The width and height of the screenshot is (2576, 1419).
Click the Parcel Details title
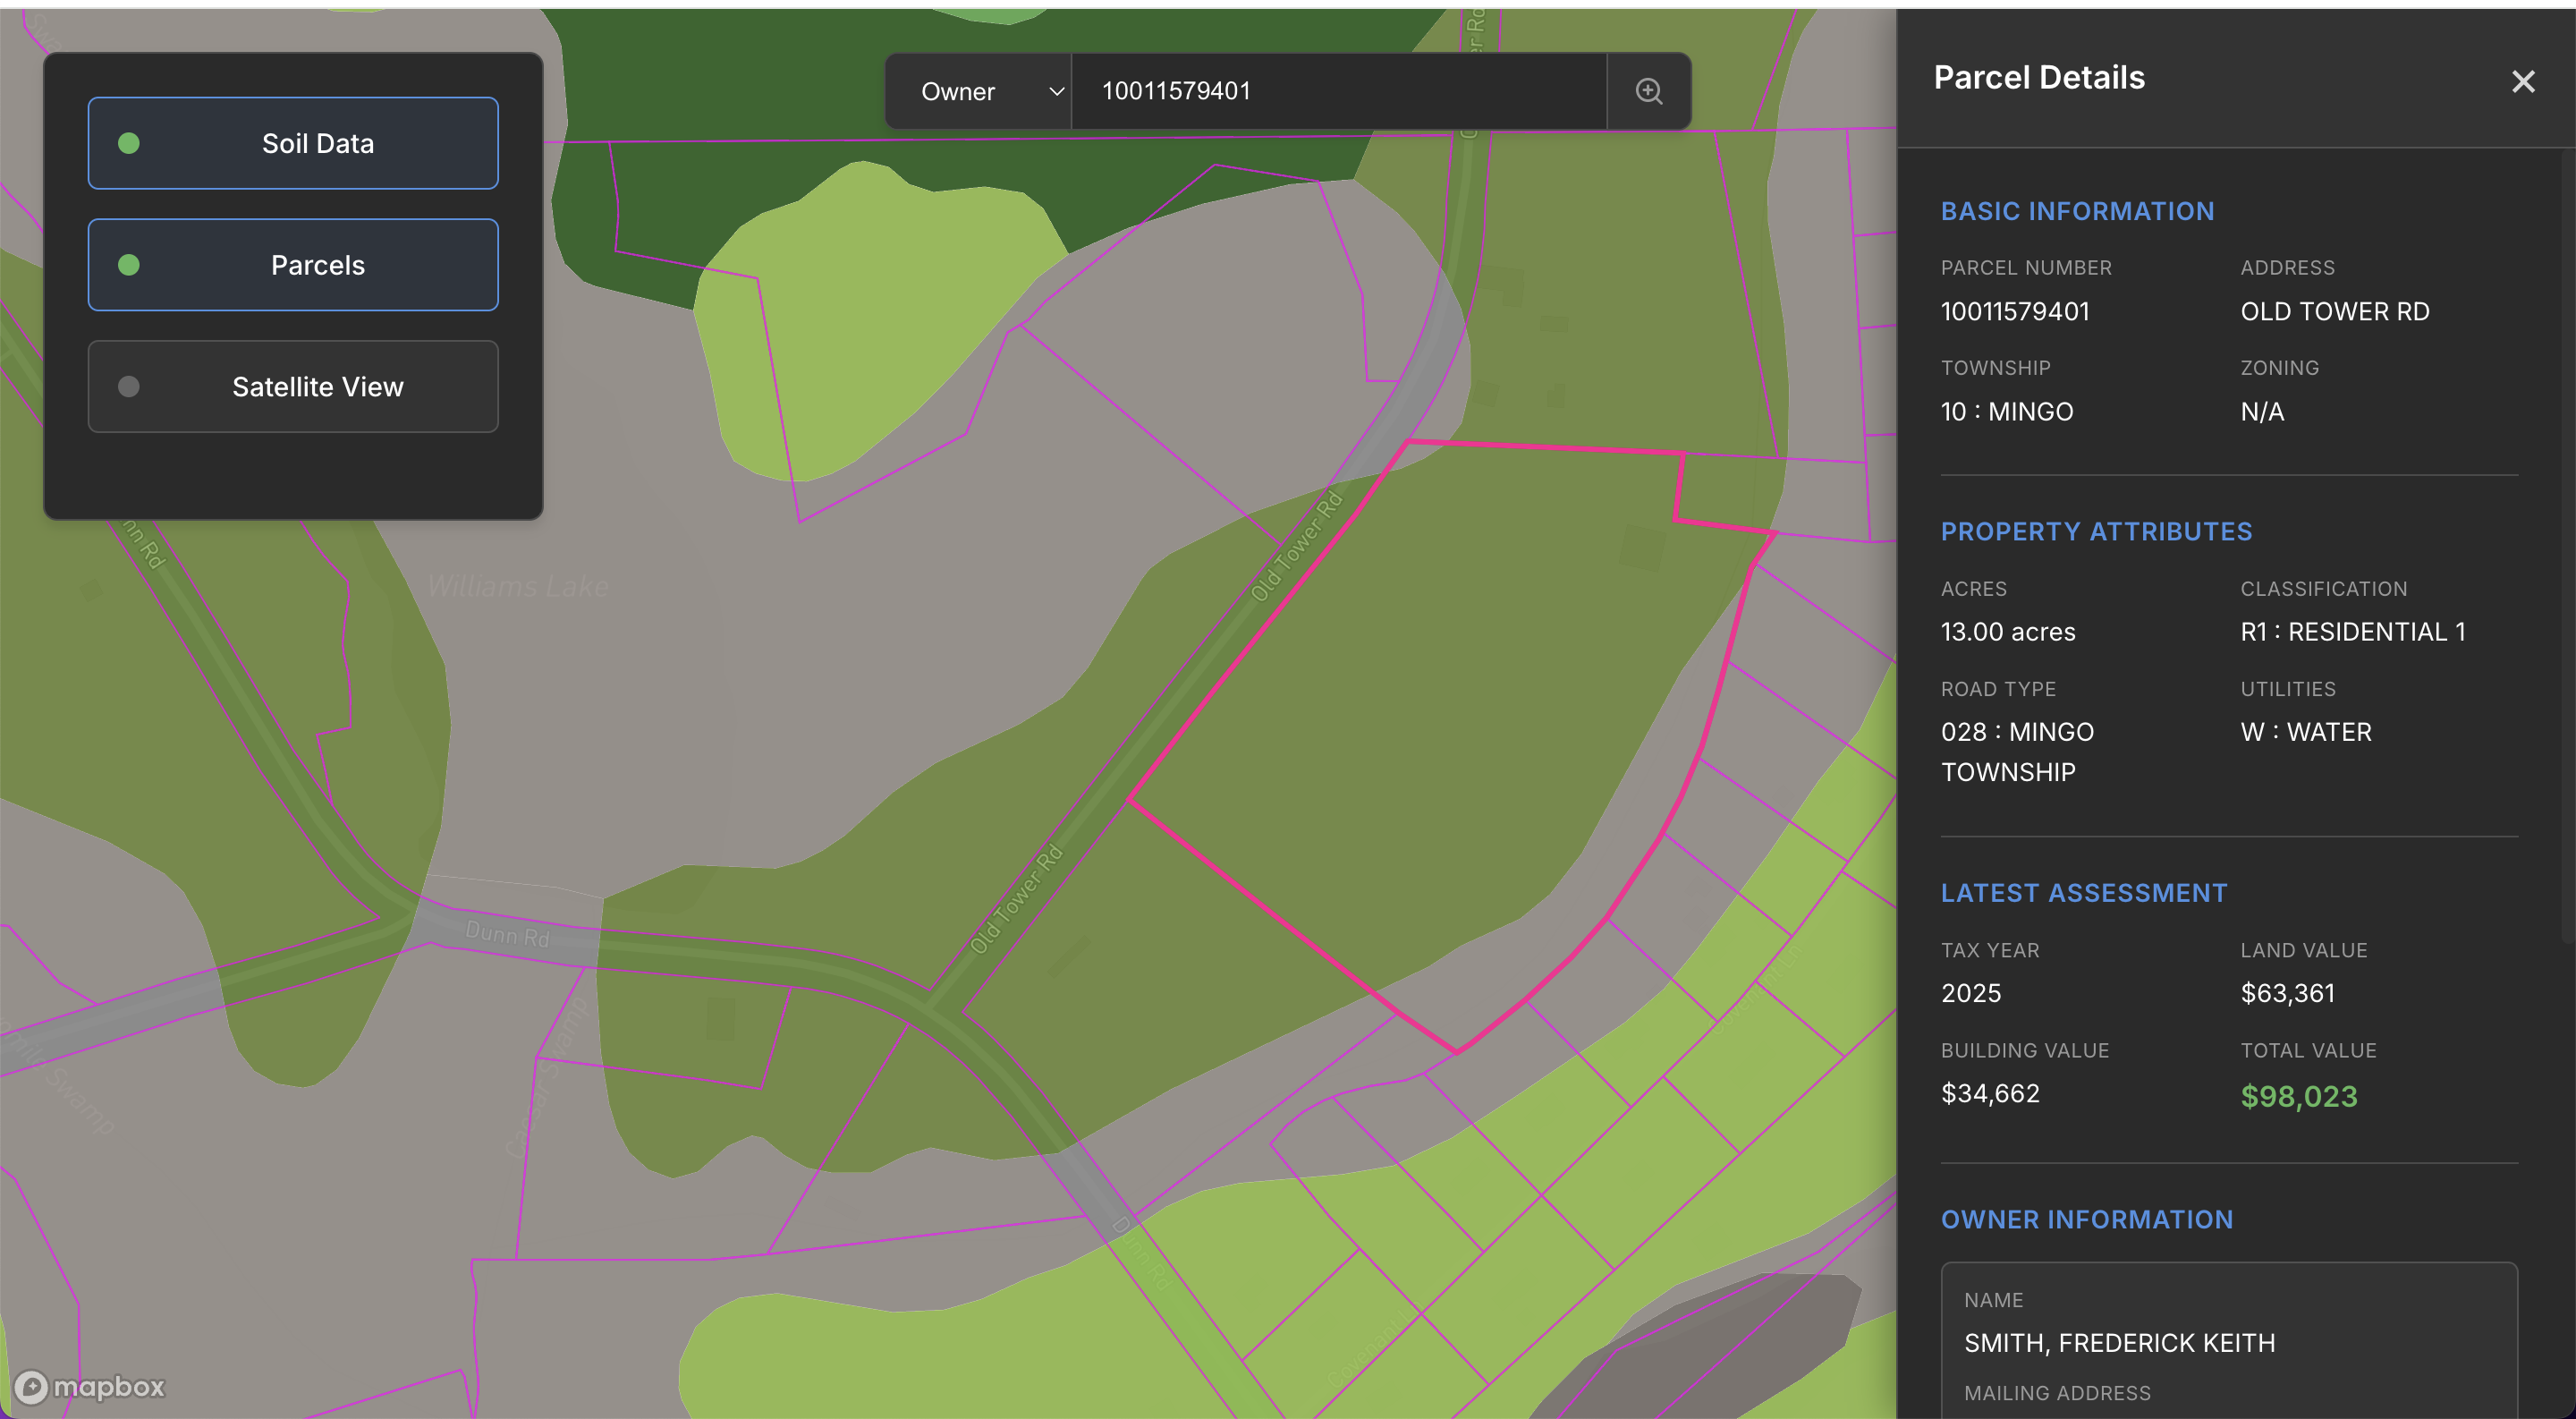[2038, 77]
